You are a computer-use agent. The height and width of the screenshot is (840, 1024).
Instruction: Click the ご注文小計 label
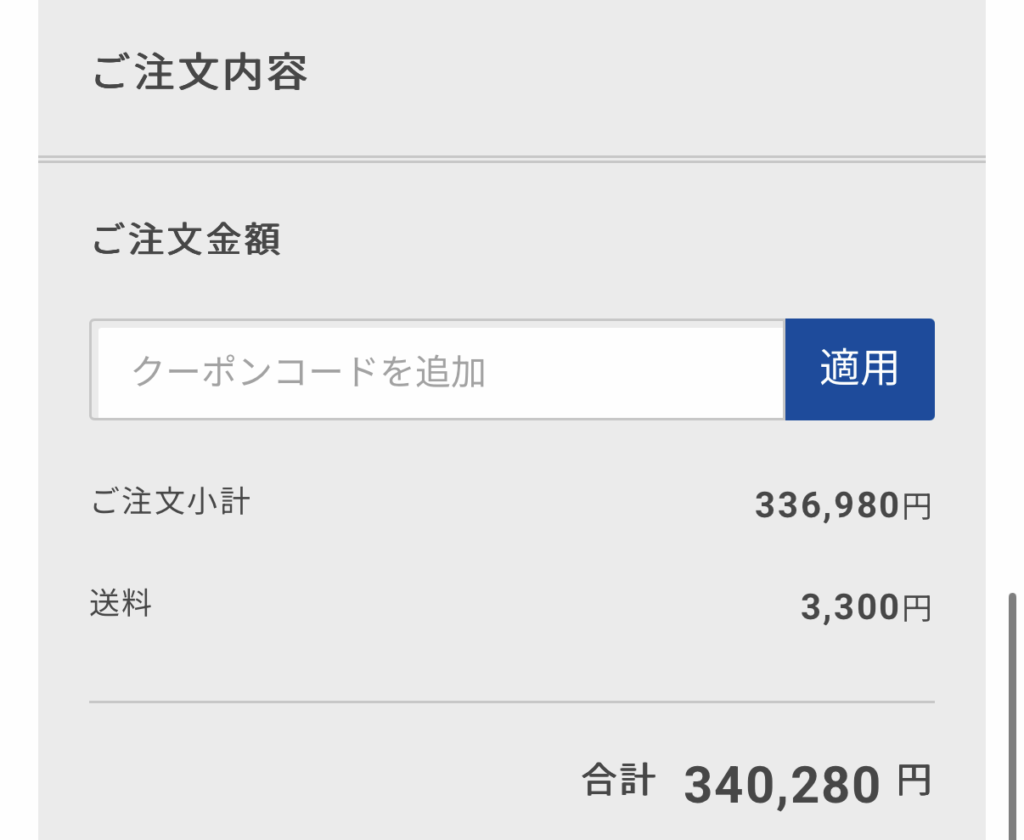pos(170,501)
